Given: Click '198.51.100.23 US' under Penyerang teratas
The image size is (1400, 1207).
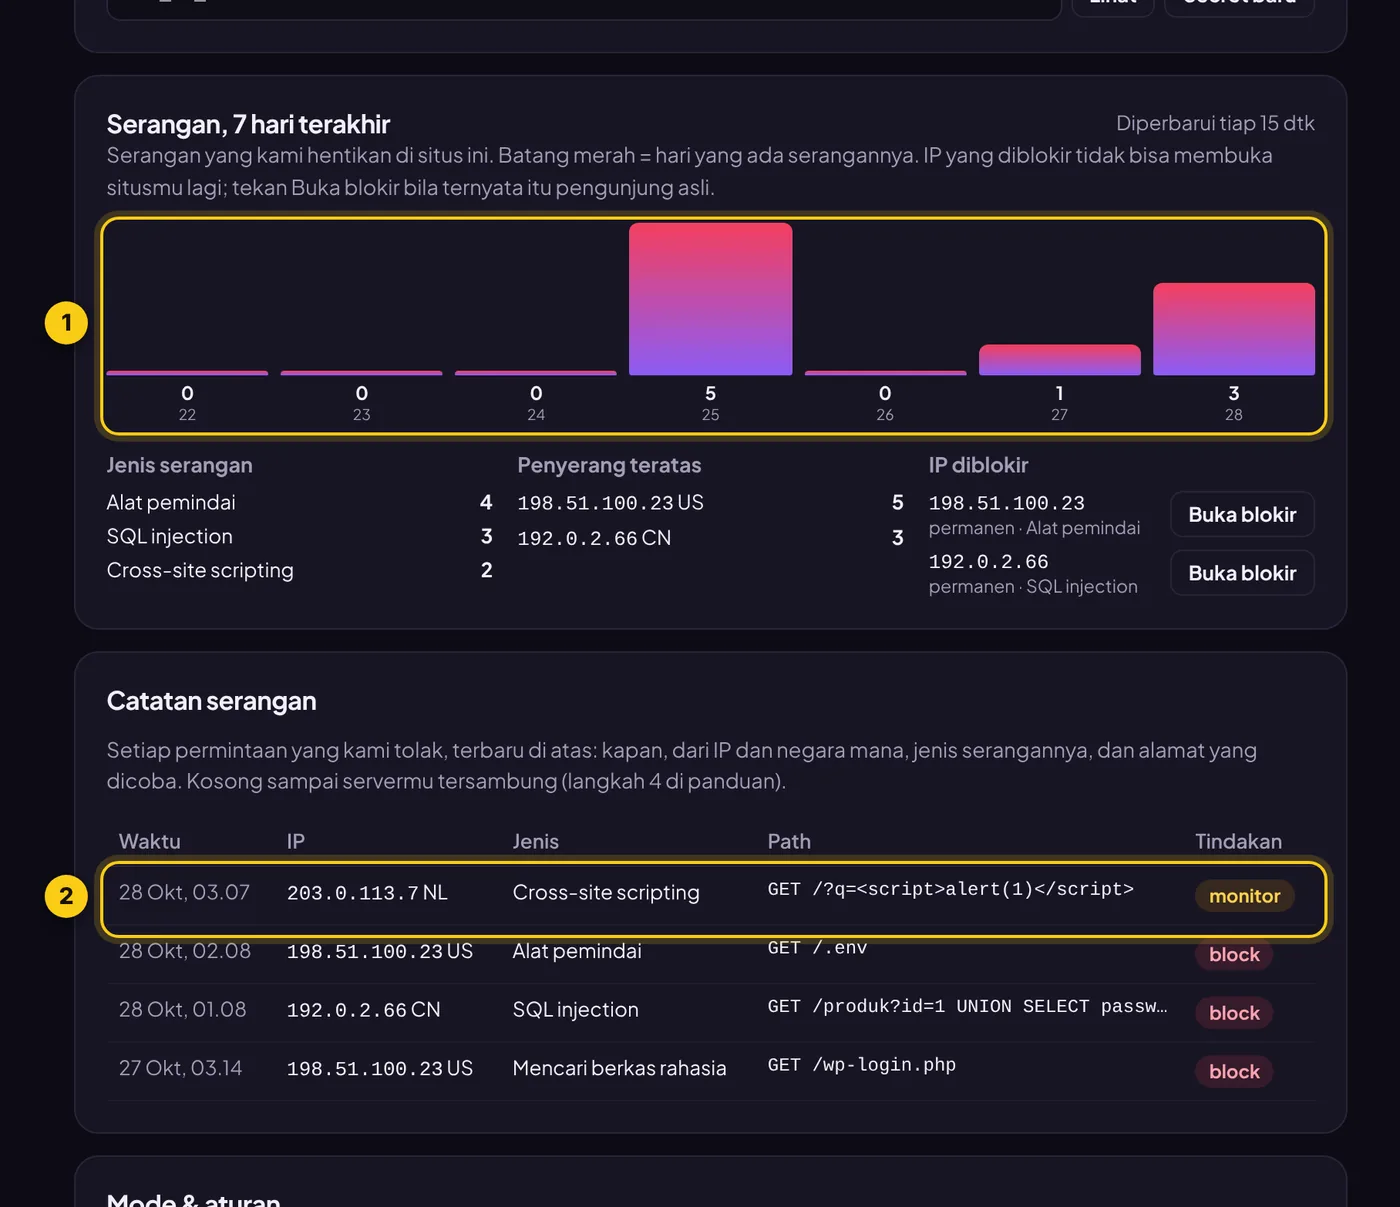Looking at the screenshot, I should tap(610, 503).
